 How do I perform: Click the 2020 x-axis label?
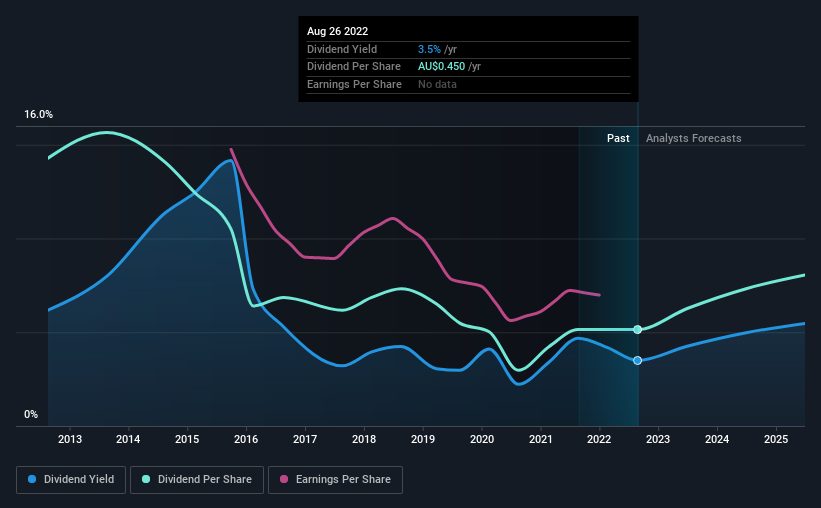pos(482,439)
